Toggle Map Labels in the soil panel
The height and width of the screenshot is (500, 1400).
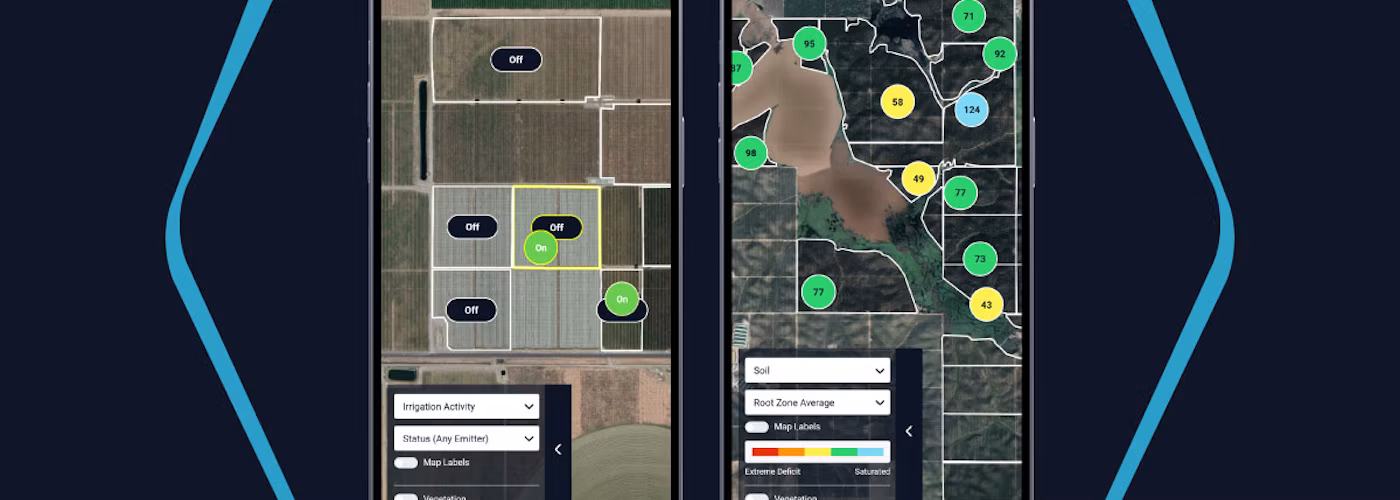pos(757,427)
